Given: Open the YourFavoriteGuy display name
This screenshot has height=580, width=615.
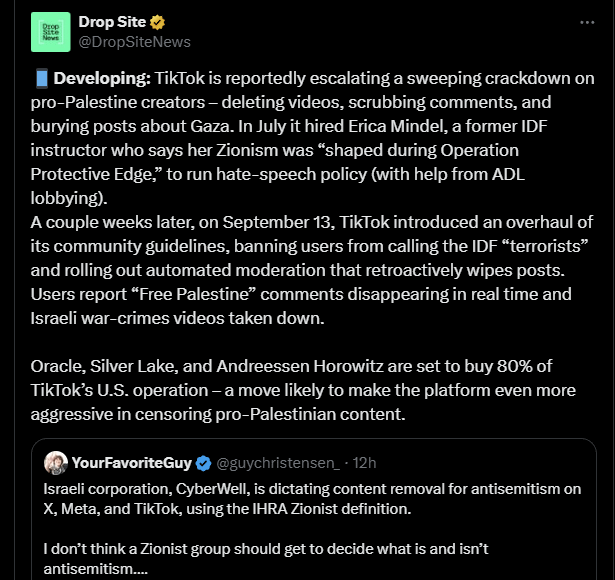Looking at the screenshot, I should (x=132, y=463).
